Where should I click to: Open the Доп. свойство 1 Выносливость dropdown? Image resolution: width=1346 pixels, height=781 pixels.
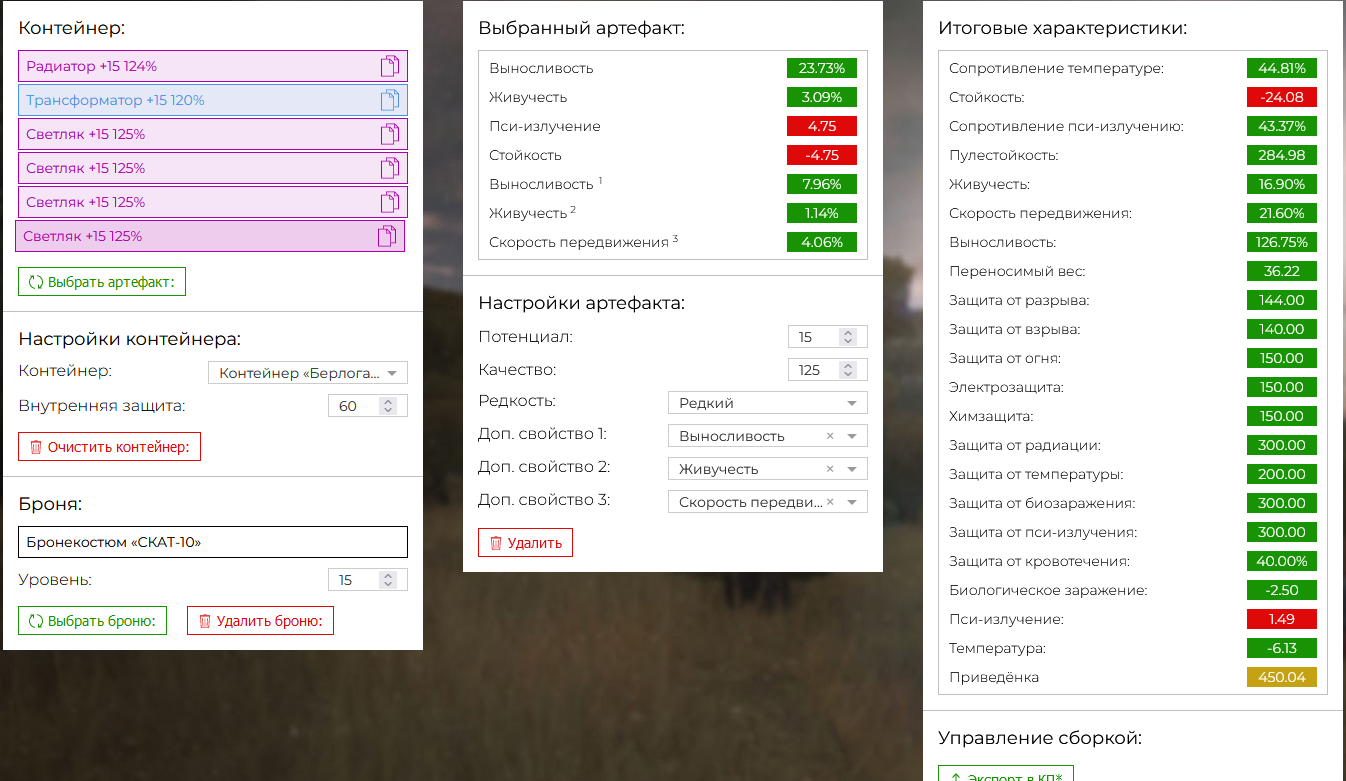click(768, 436)
